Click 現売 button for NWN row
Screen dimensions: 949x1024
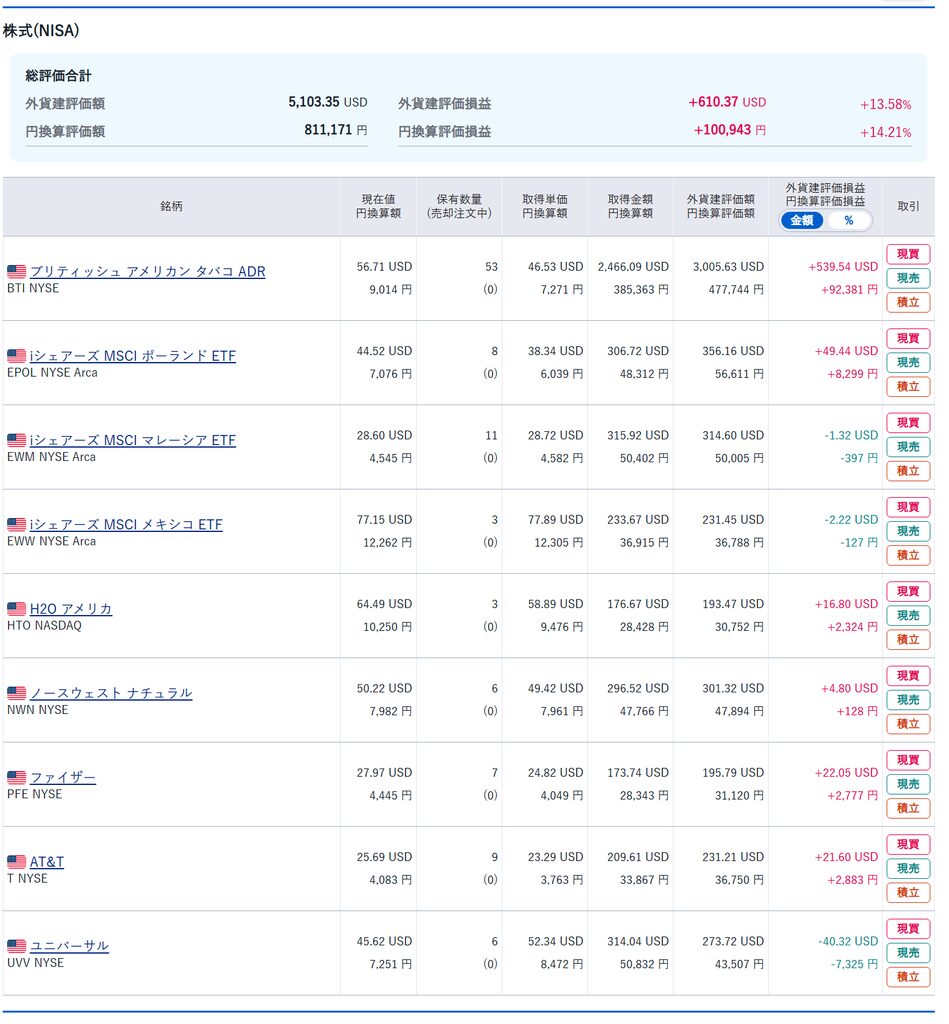[908, 699]
